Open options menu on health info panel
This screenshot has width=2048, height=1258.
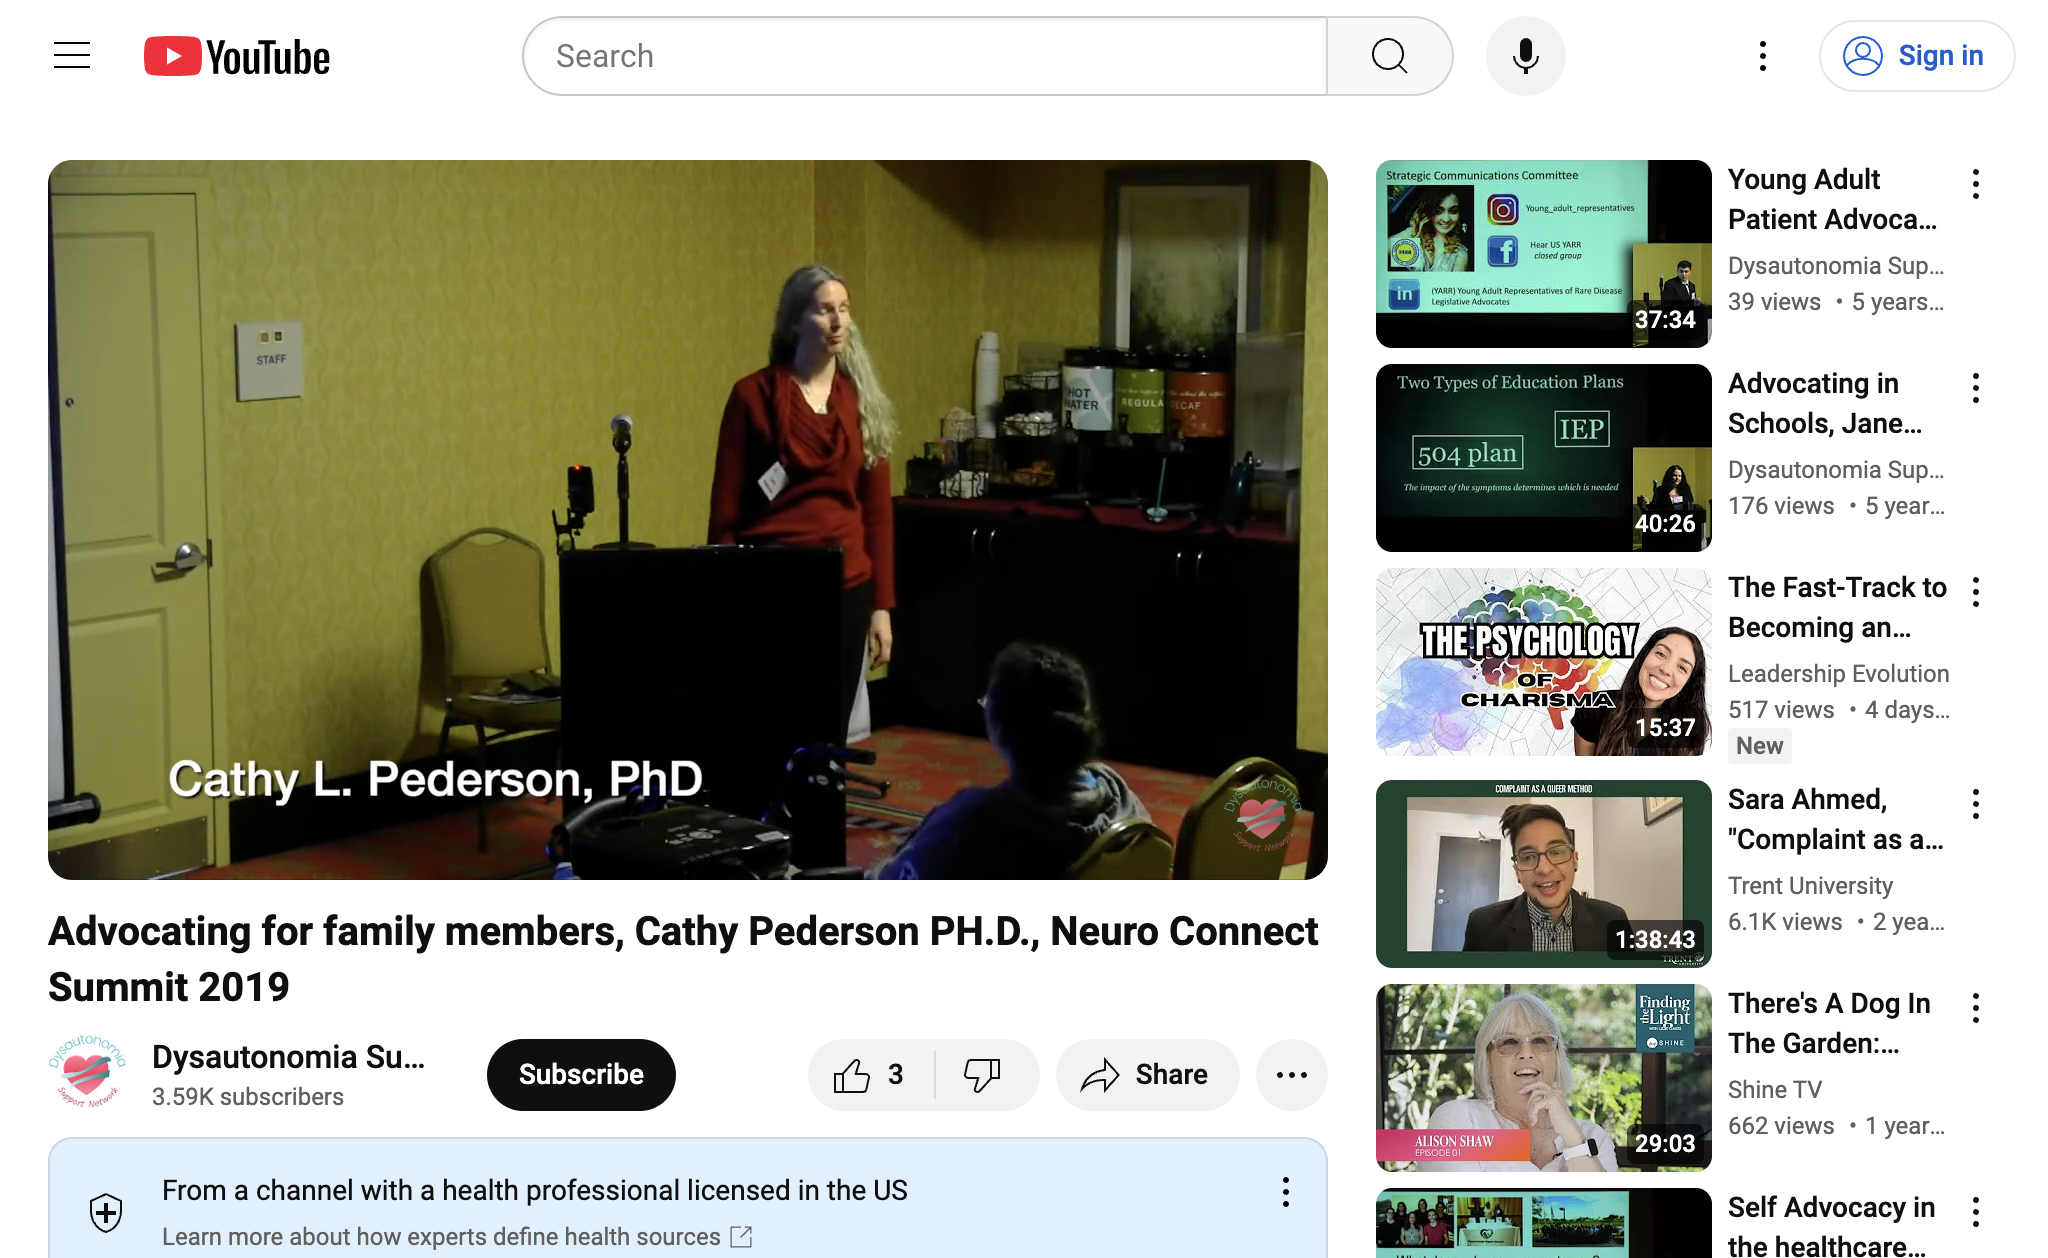[x=1286, y=1191]
